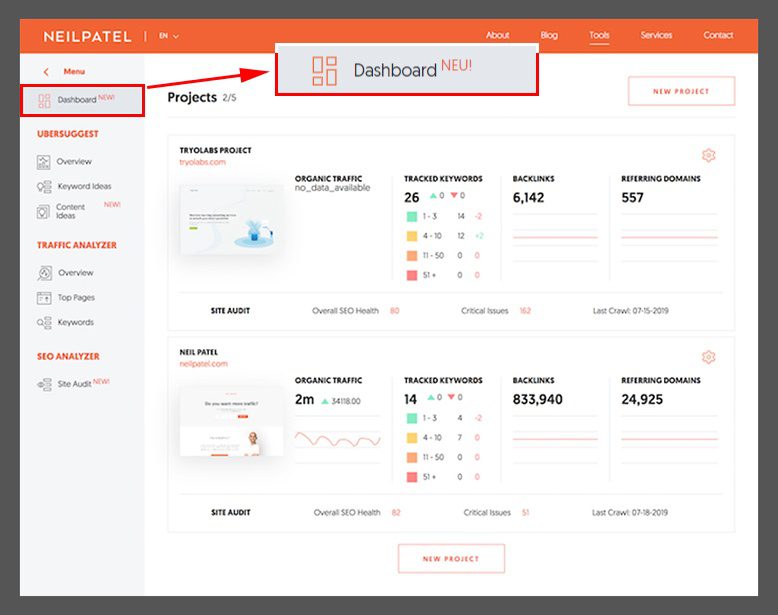Click the Top Pages icon
Screen dimensions: 778x615
pyautogui.click(x=44, y=298)
